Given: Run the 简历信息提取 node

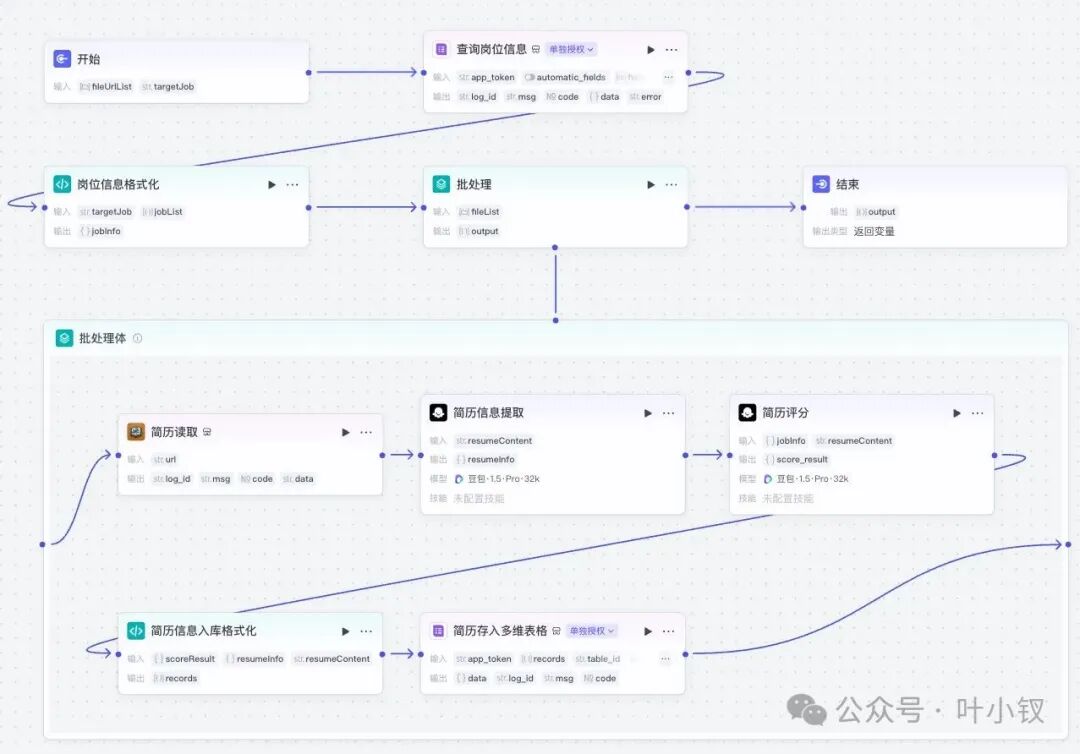Looking at the screenshot, I should [x=648, y=413].
